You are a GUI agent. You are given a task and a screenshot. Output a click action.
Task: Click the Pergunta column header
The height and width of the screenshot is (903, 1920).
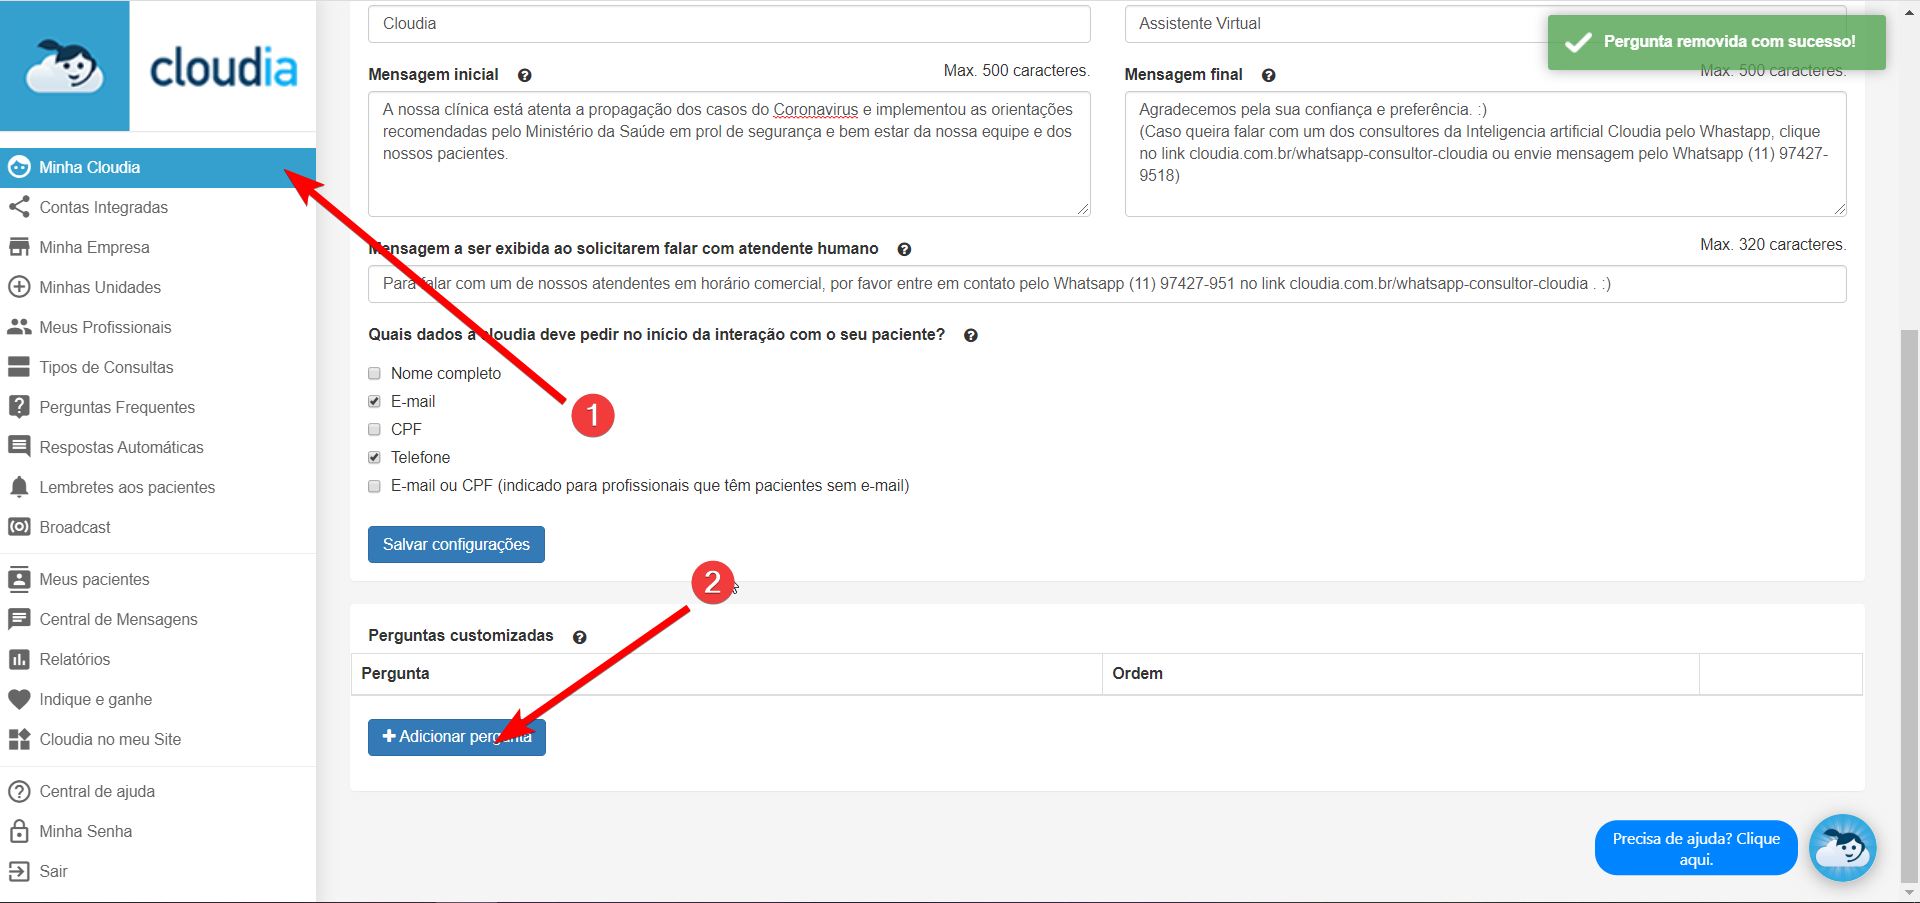pos(726,674)
